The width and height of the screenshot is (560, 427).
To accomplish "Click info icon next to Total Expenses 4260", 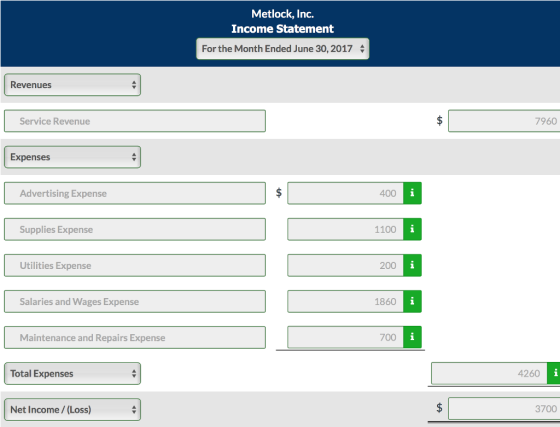I will coord(554,373).
